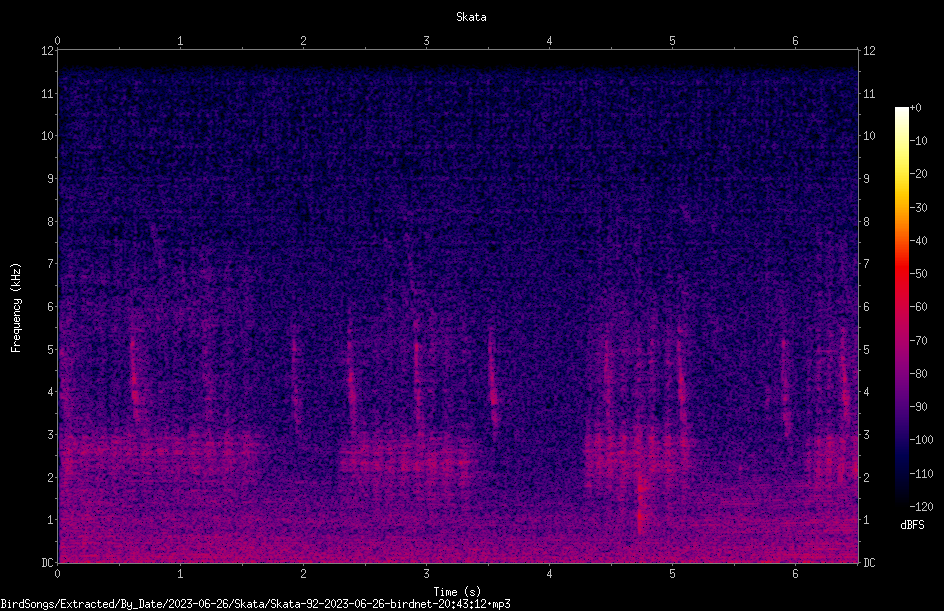Click 'DC' on the right frequency axis
The image size is (944, 611).
pyautogui.click(x=869, y=563)
